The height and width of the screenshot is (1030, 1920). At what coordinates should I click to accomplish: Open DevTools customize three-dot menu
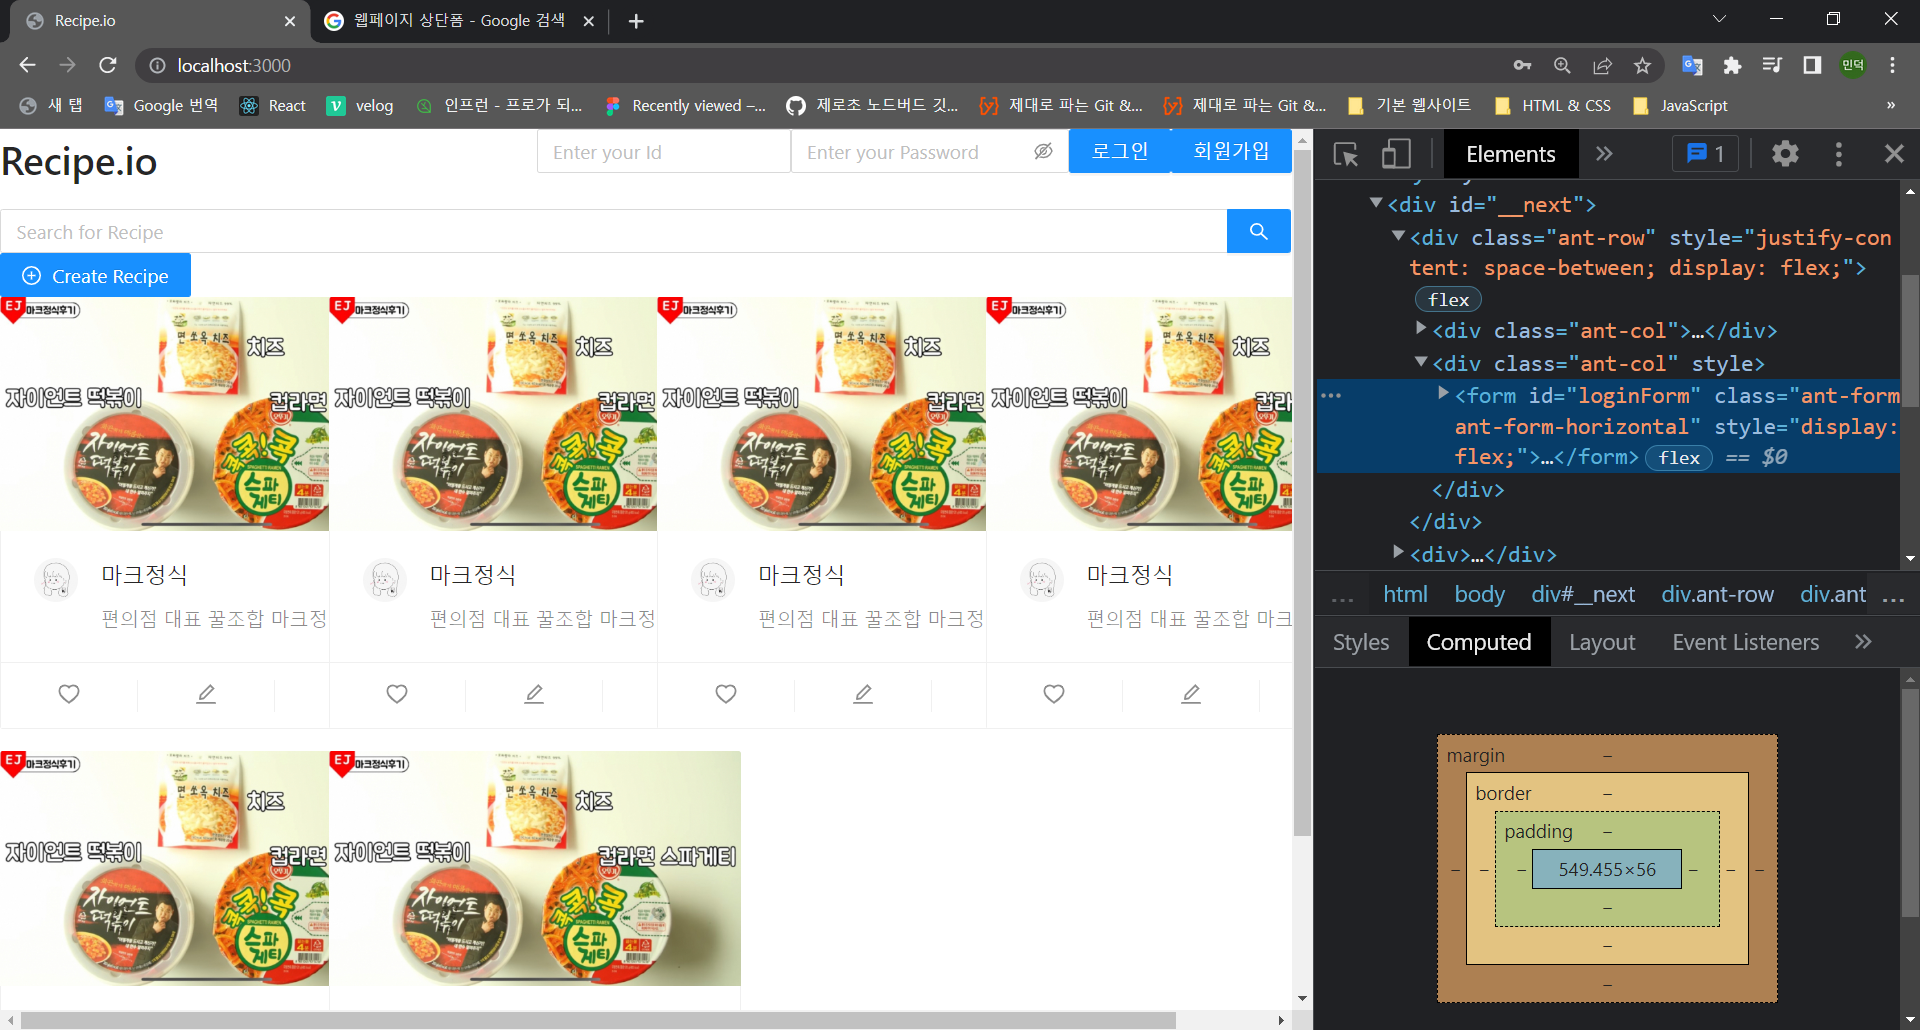1838,154
